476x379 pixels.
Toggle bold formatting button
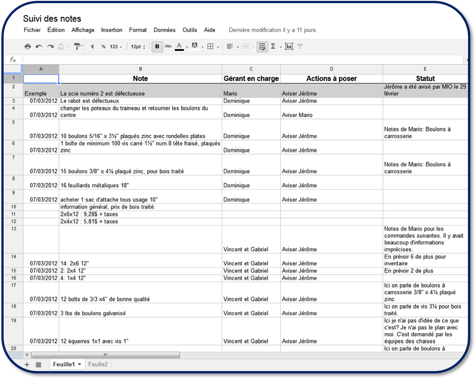point(157,47)
